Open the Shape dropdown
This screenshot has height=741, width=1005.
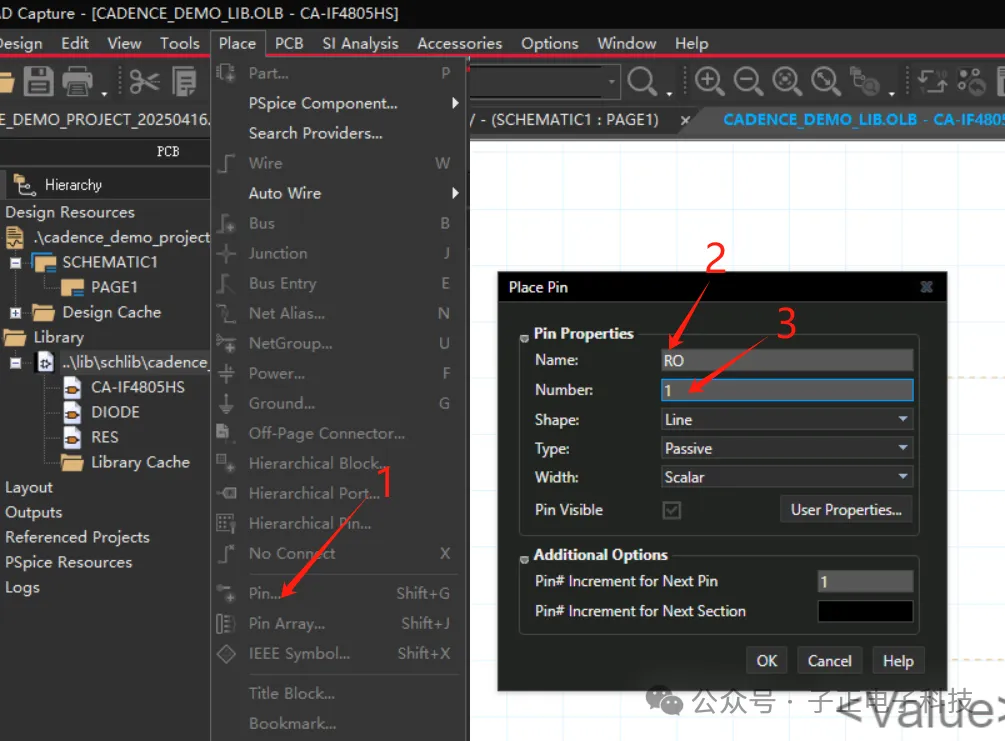[787, 420]
